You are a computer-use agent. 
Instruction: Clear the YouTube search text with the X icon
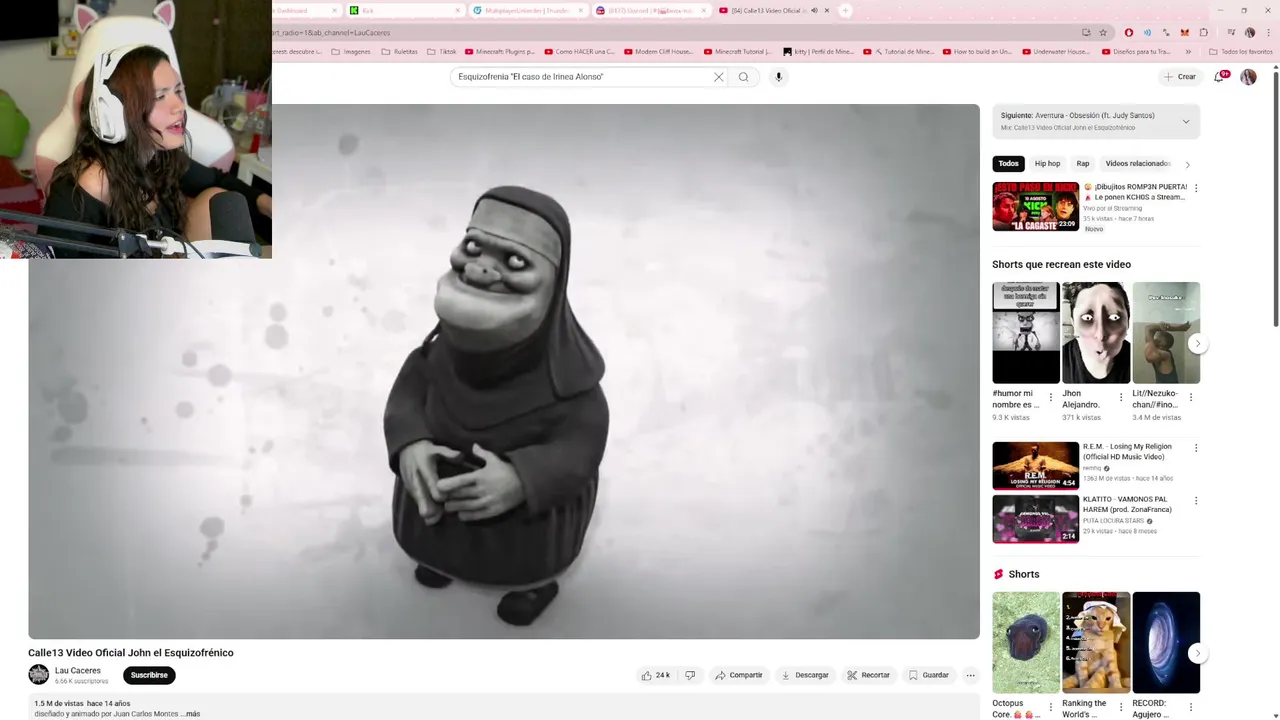(718, 77)
